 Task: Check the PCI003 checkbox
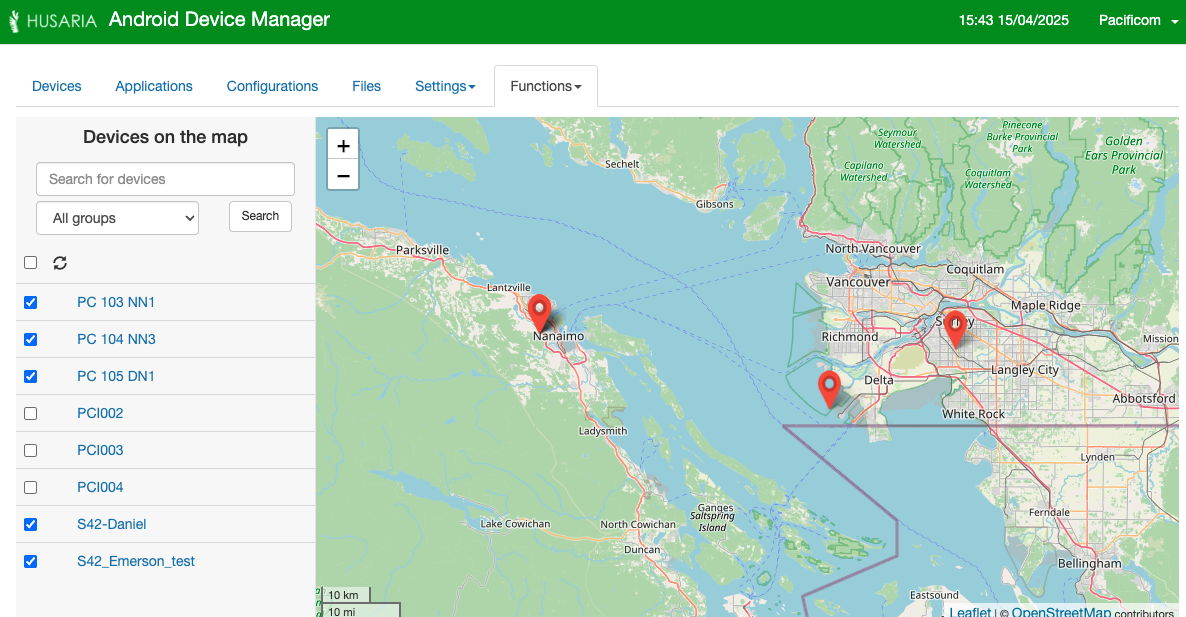click(x=30, y=451)
